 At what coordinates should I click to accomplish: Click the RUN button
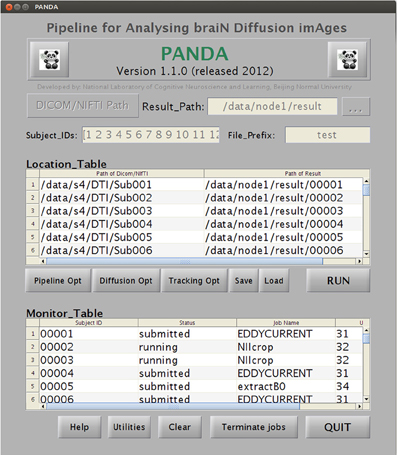pyautogui.click(x=338, y=281)
